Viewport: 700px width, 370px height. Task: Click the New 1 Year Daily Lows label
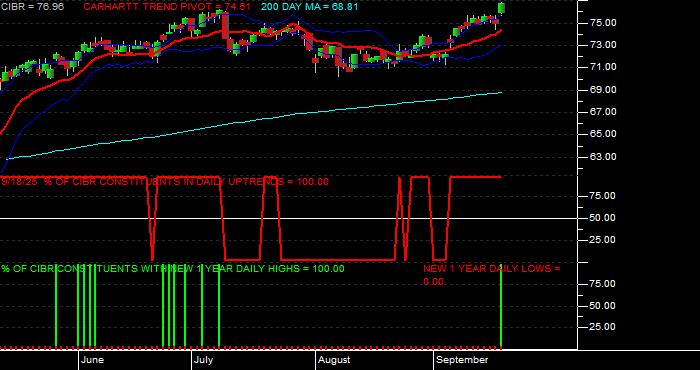click(492, 275)
